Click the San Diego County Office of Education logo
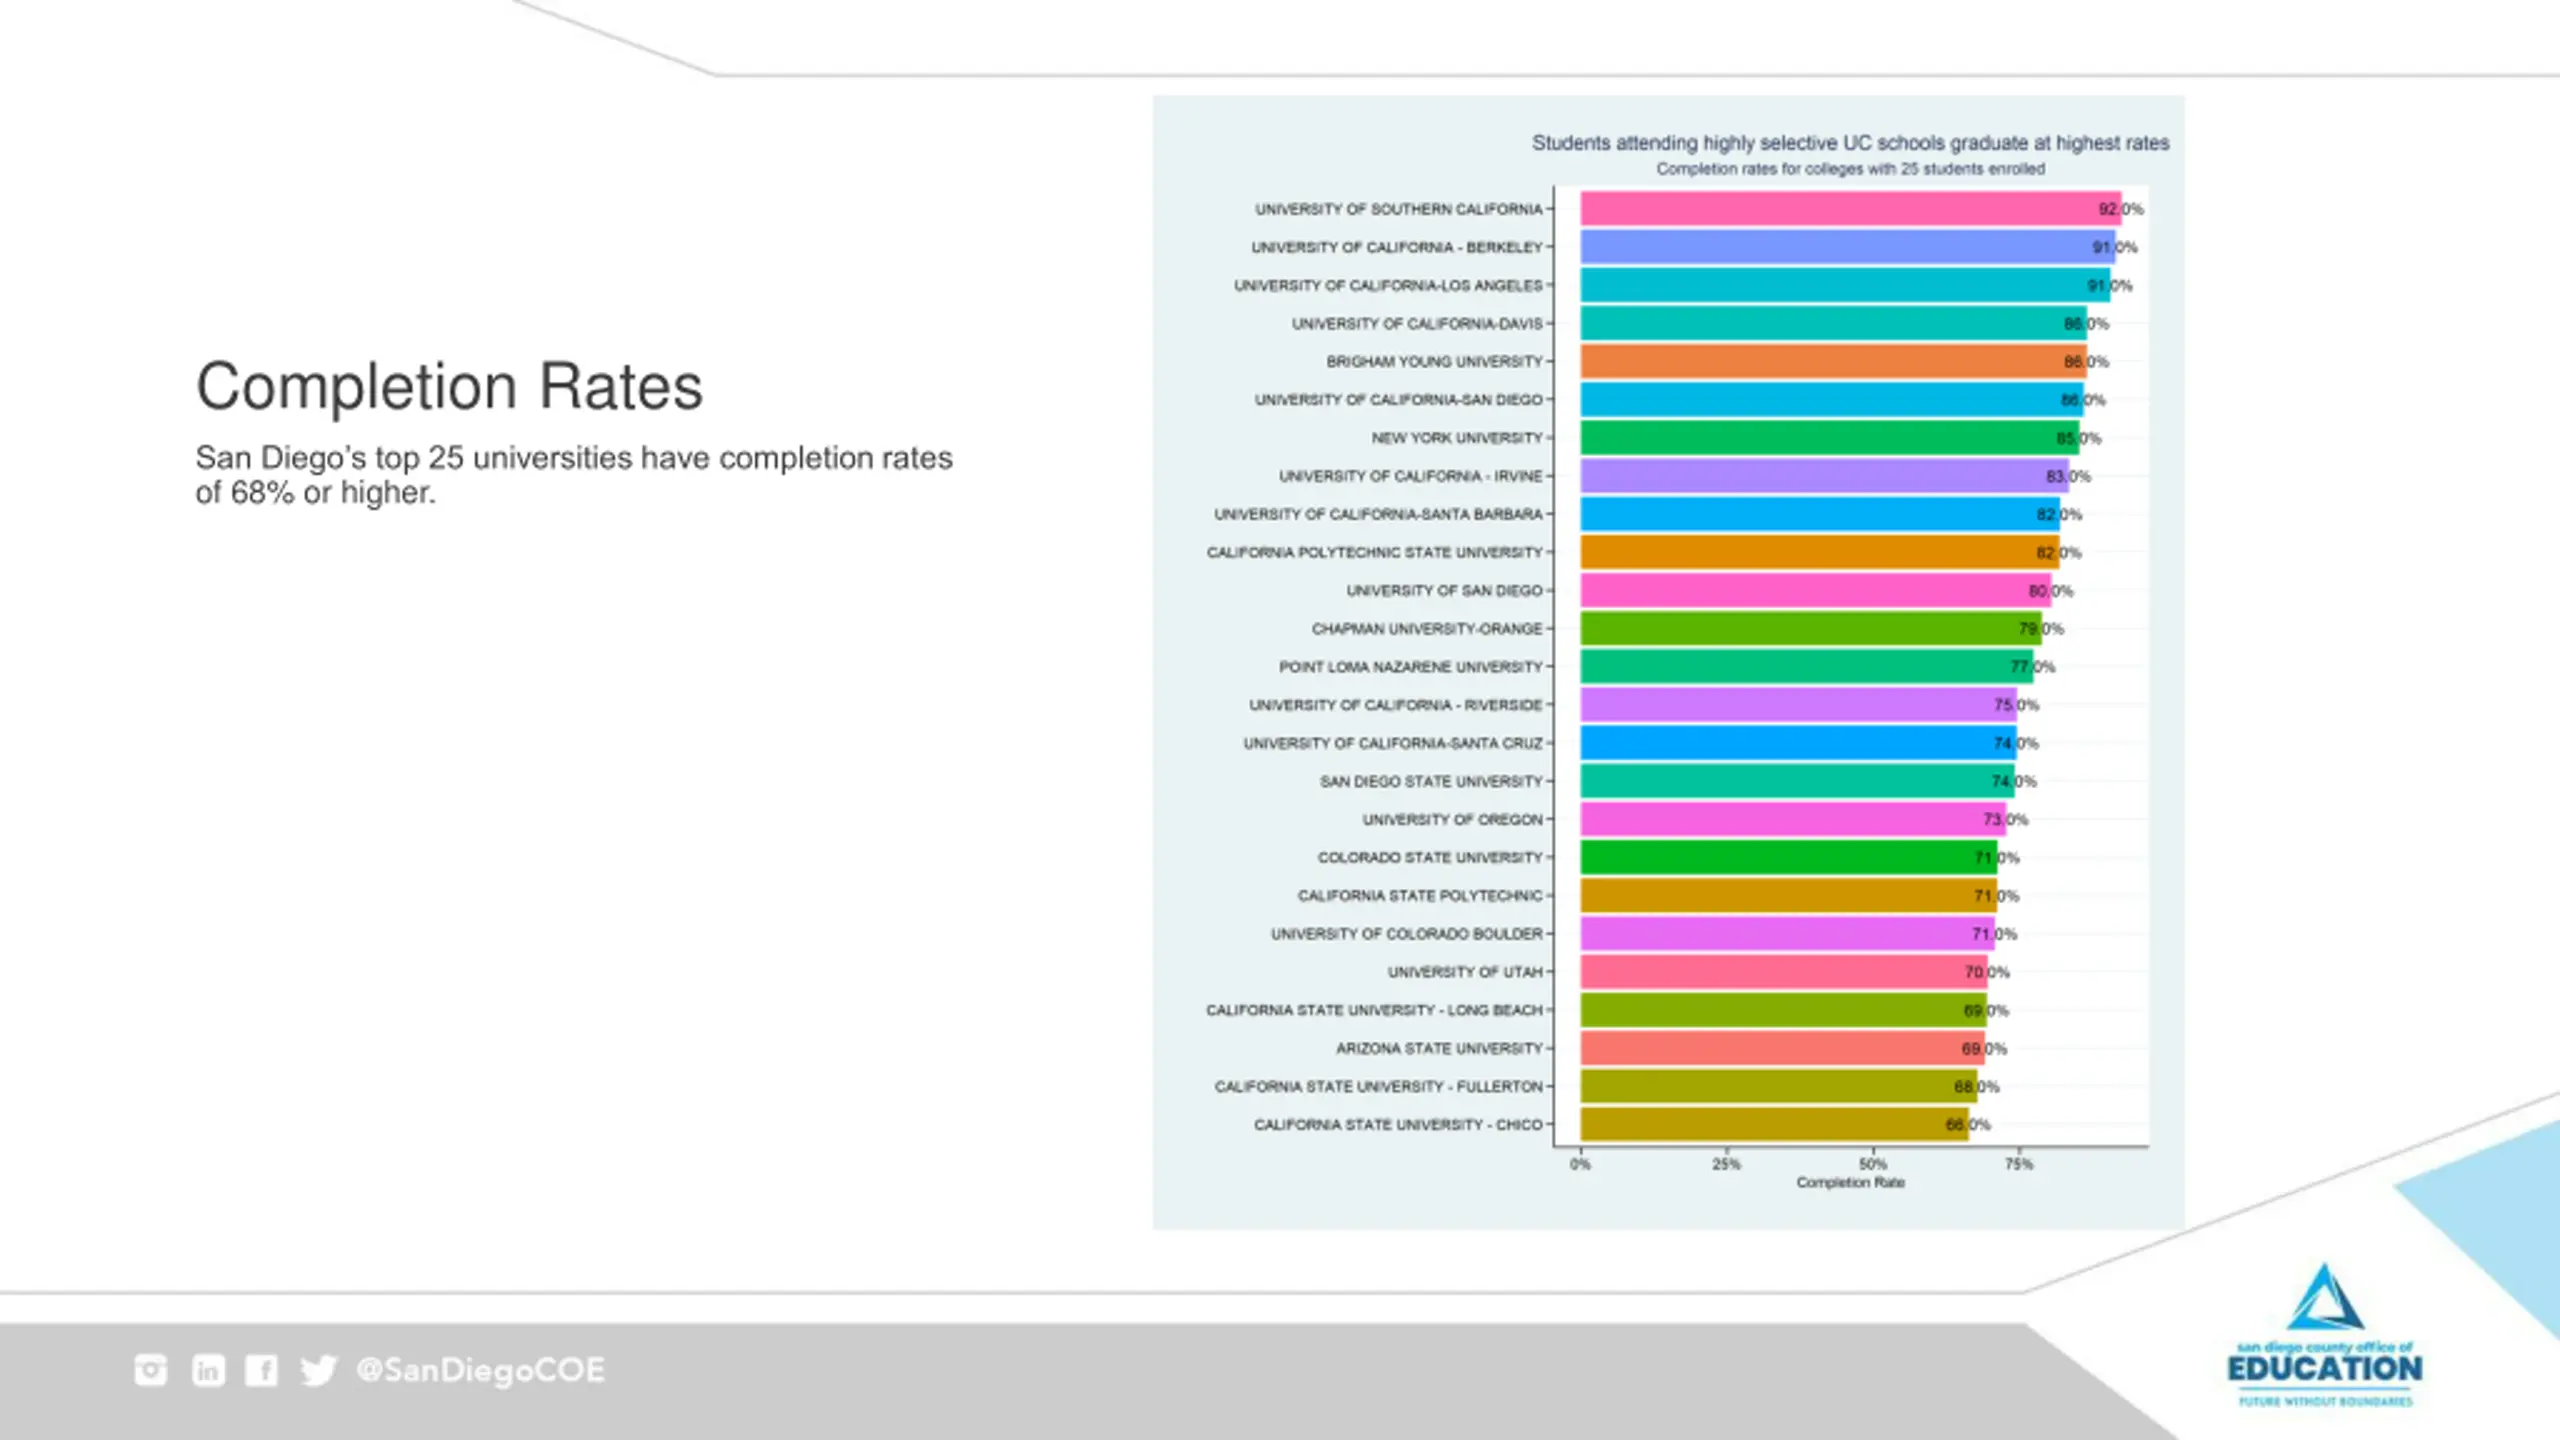The height and width of the screenshot is (1440, 2560). click(x=2325, y=1335)
